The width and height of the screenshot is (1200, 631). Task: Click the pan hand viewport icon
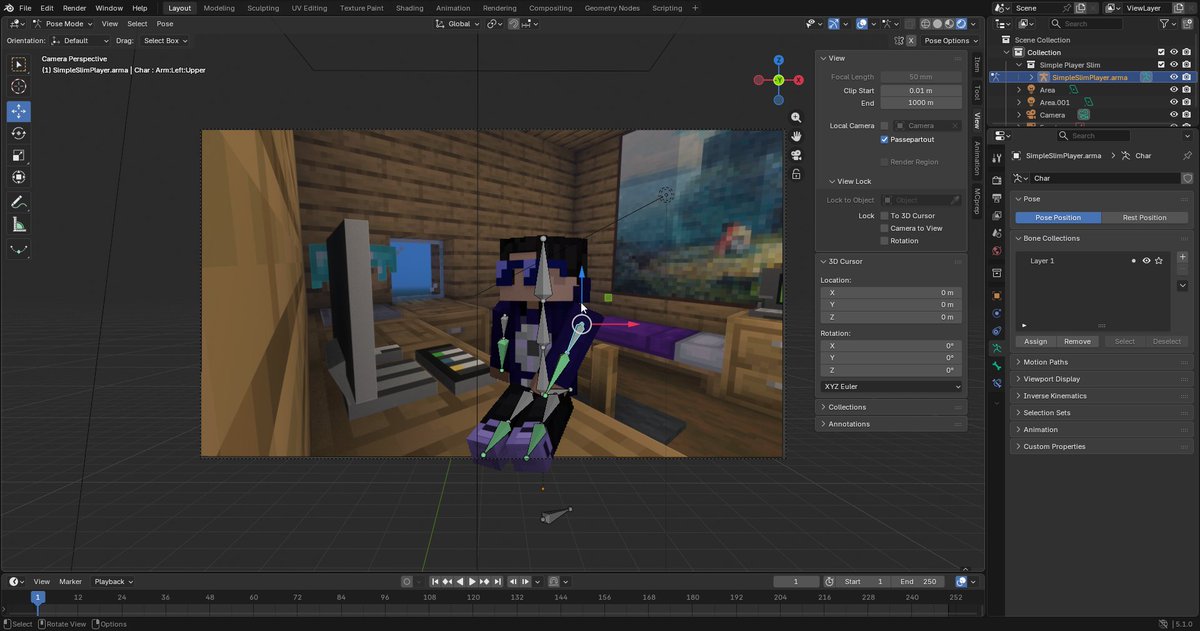[796, 136]
